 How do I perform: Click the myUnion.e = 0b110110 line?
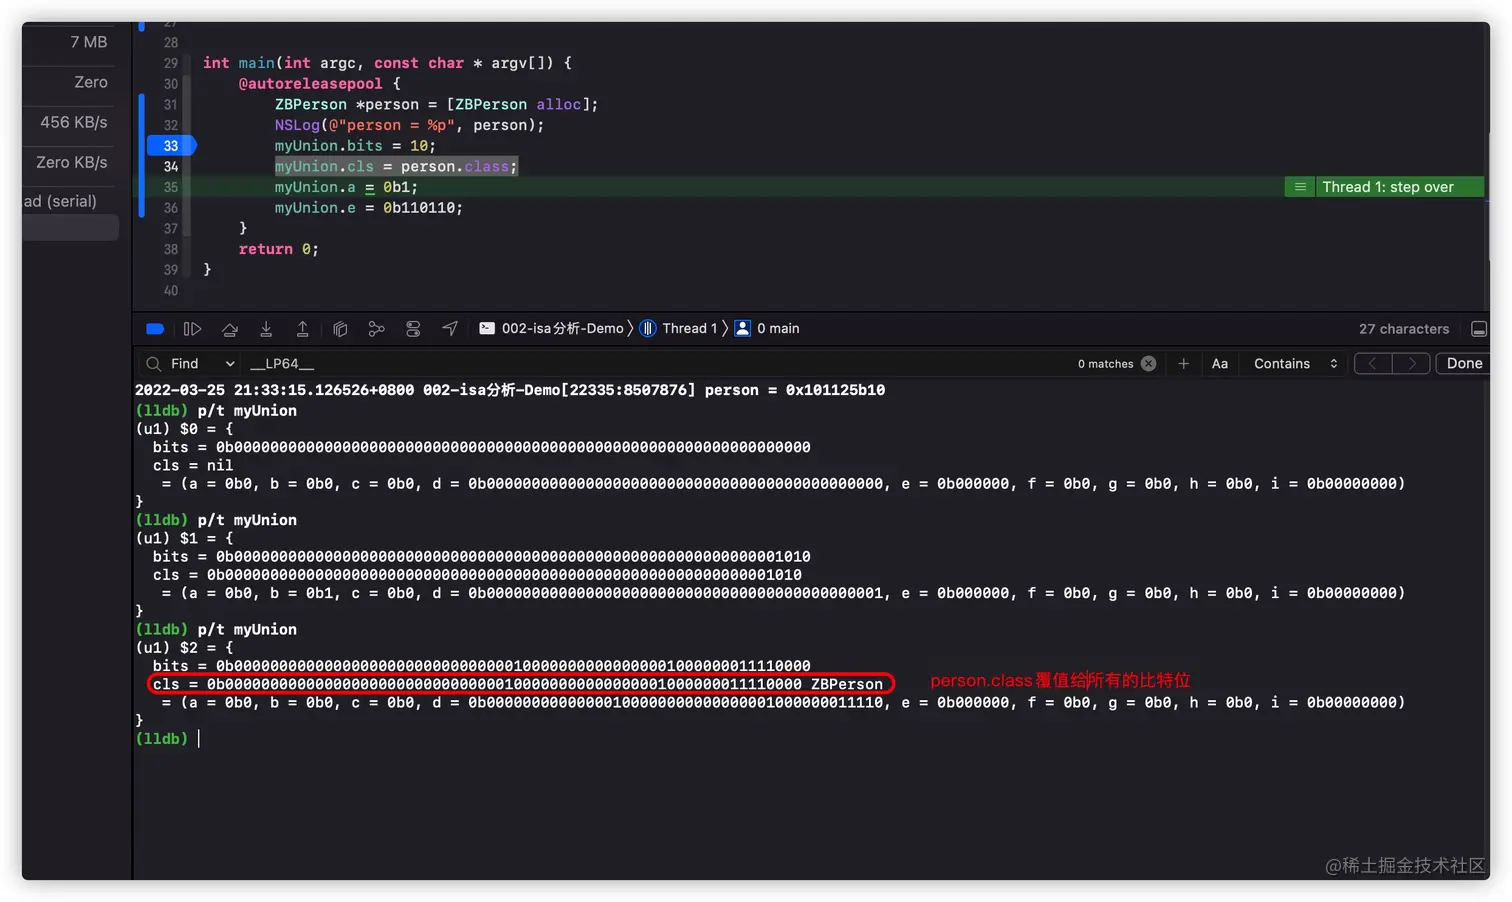click(x=368, y=208)
